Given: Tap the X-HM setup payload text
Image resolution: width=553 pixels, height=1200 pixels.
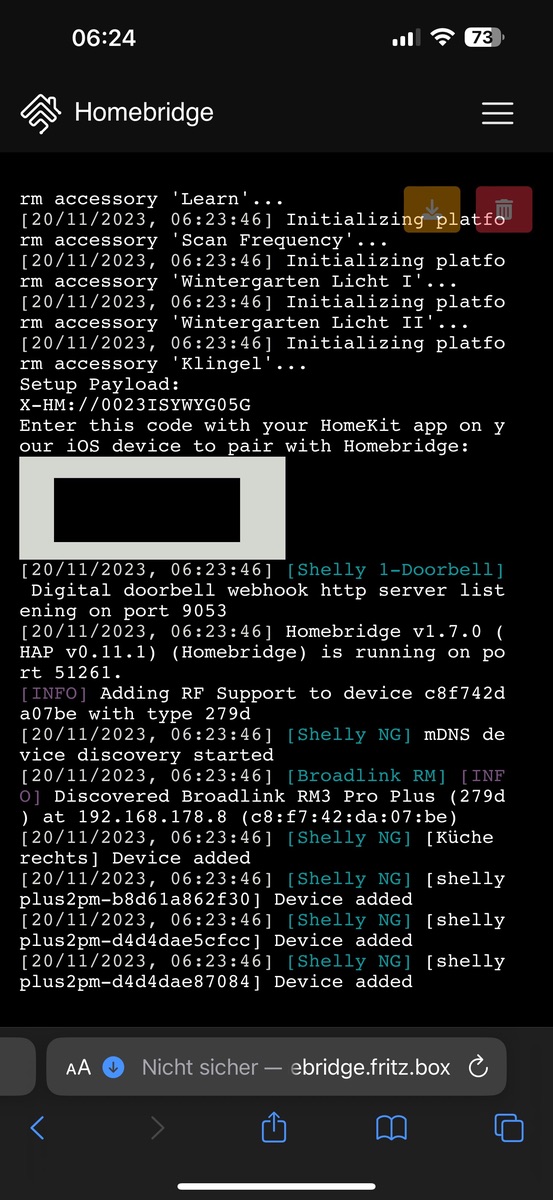Looking at the screenshot, I should (135, 405).
